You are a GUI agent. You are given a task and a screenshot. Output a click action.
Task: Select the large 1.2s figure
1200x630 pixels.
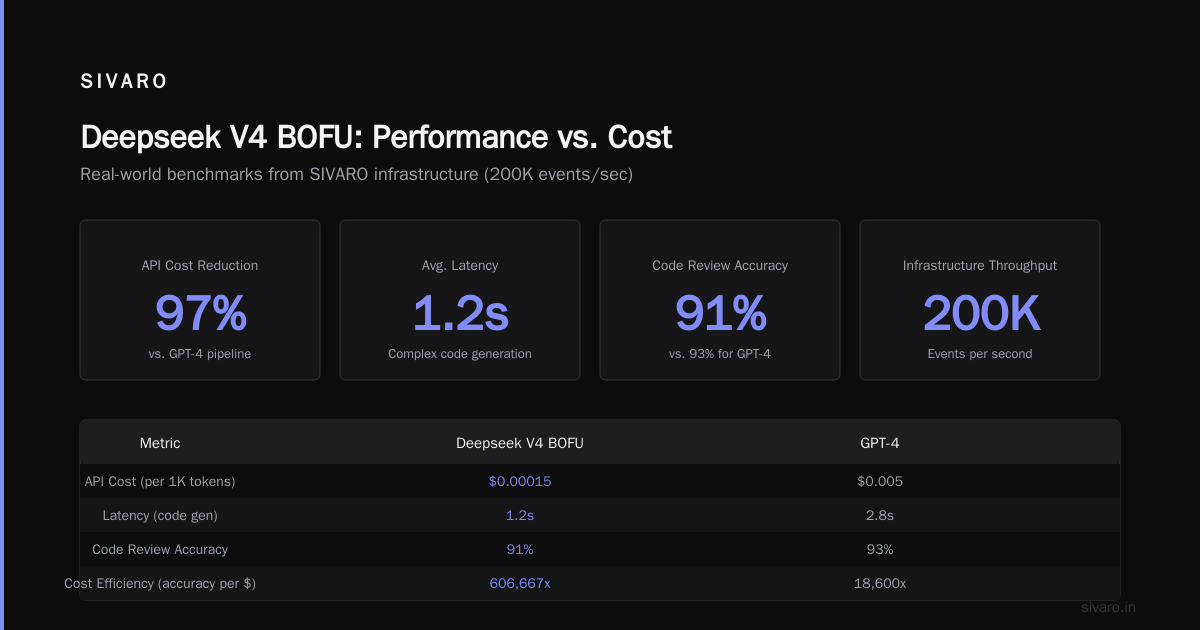coord(460,313)
